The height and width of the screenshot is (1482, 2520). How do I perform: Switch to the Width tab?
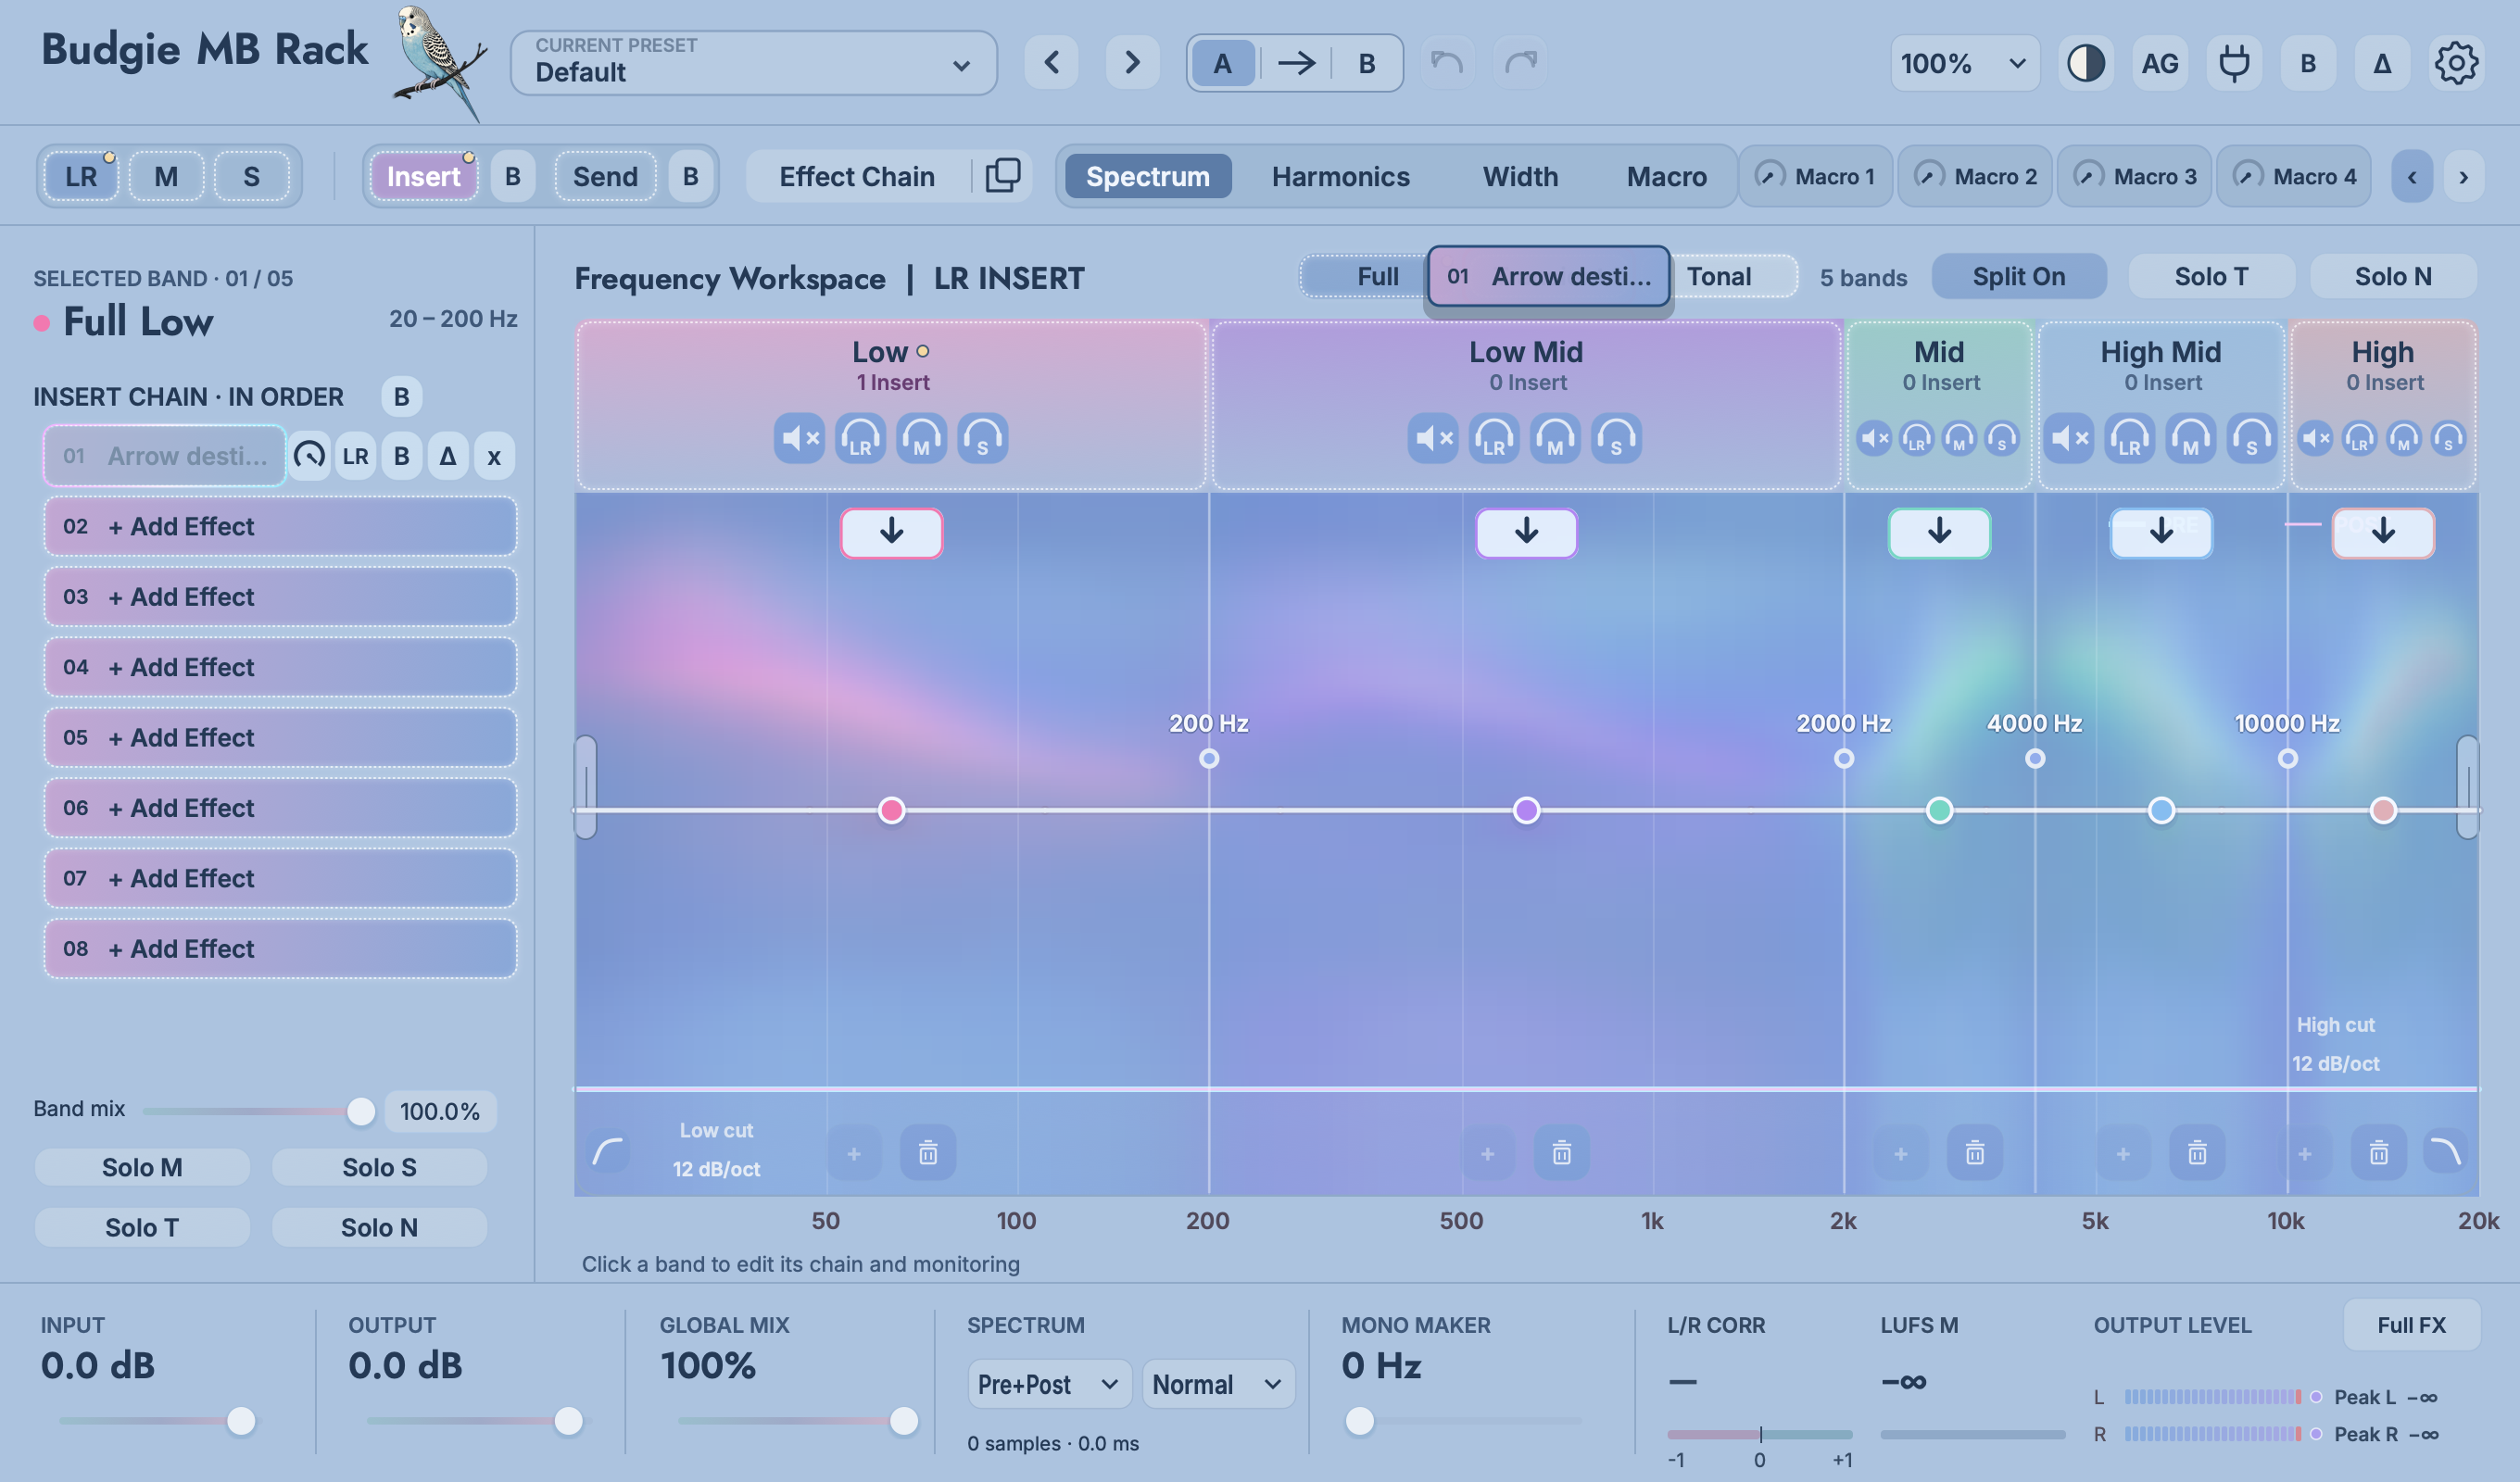point(1520,176)
